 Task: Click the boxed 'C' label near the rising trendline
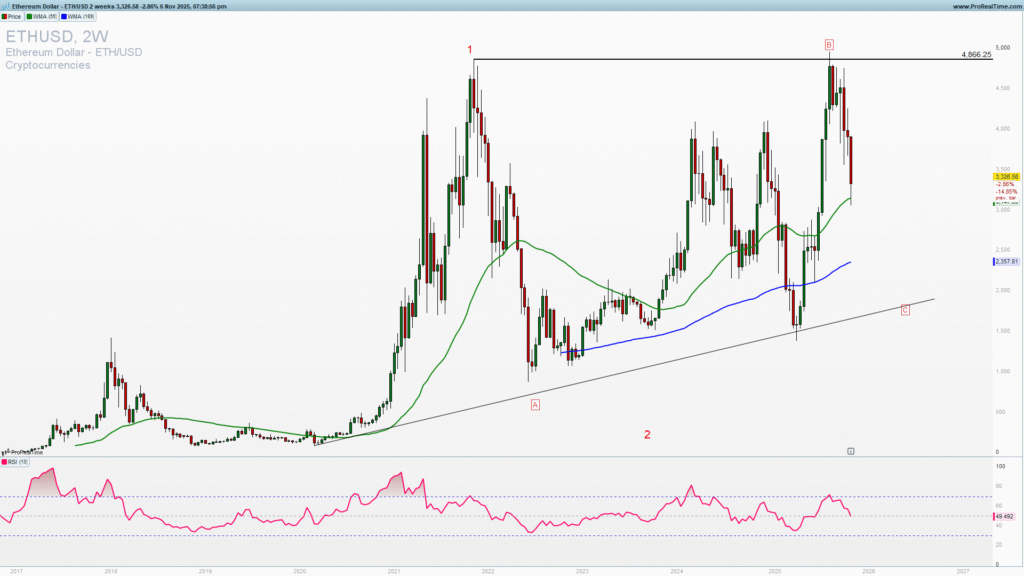(x=905, y=310)
